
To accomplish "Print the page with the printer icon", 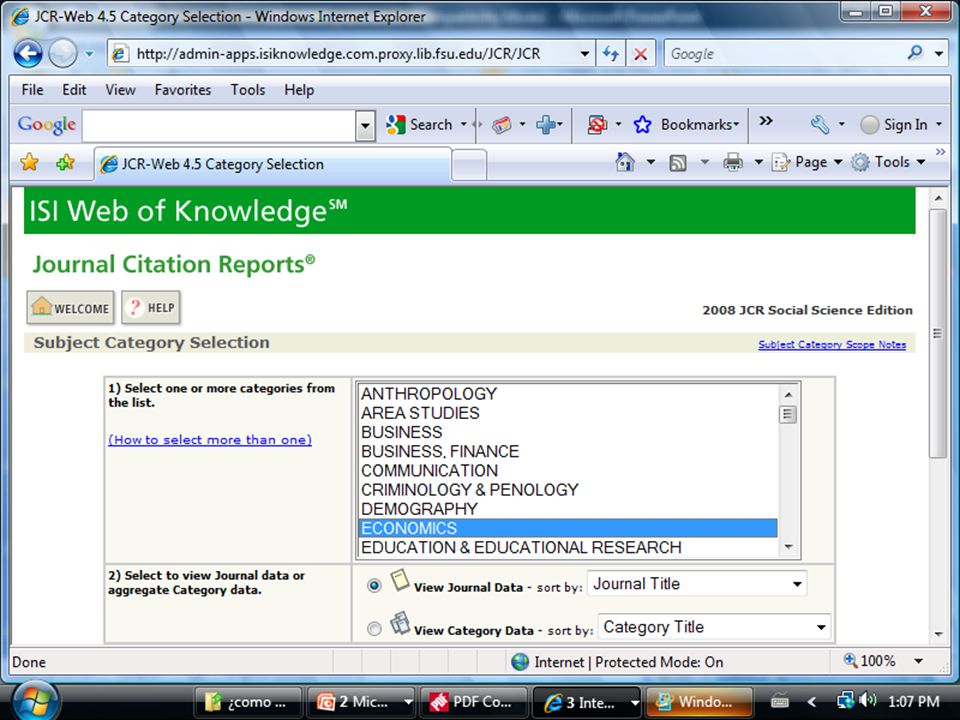I will coord(732,162).
